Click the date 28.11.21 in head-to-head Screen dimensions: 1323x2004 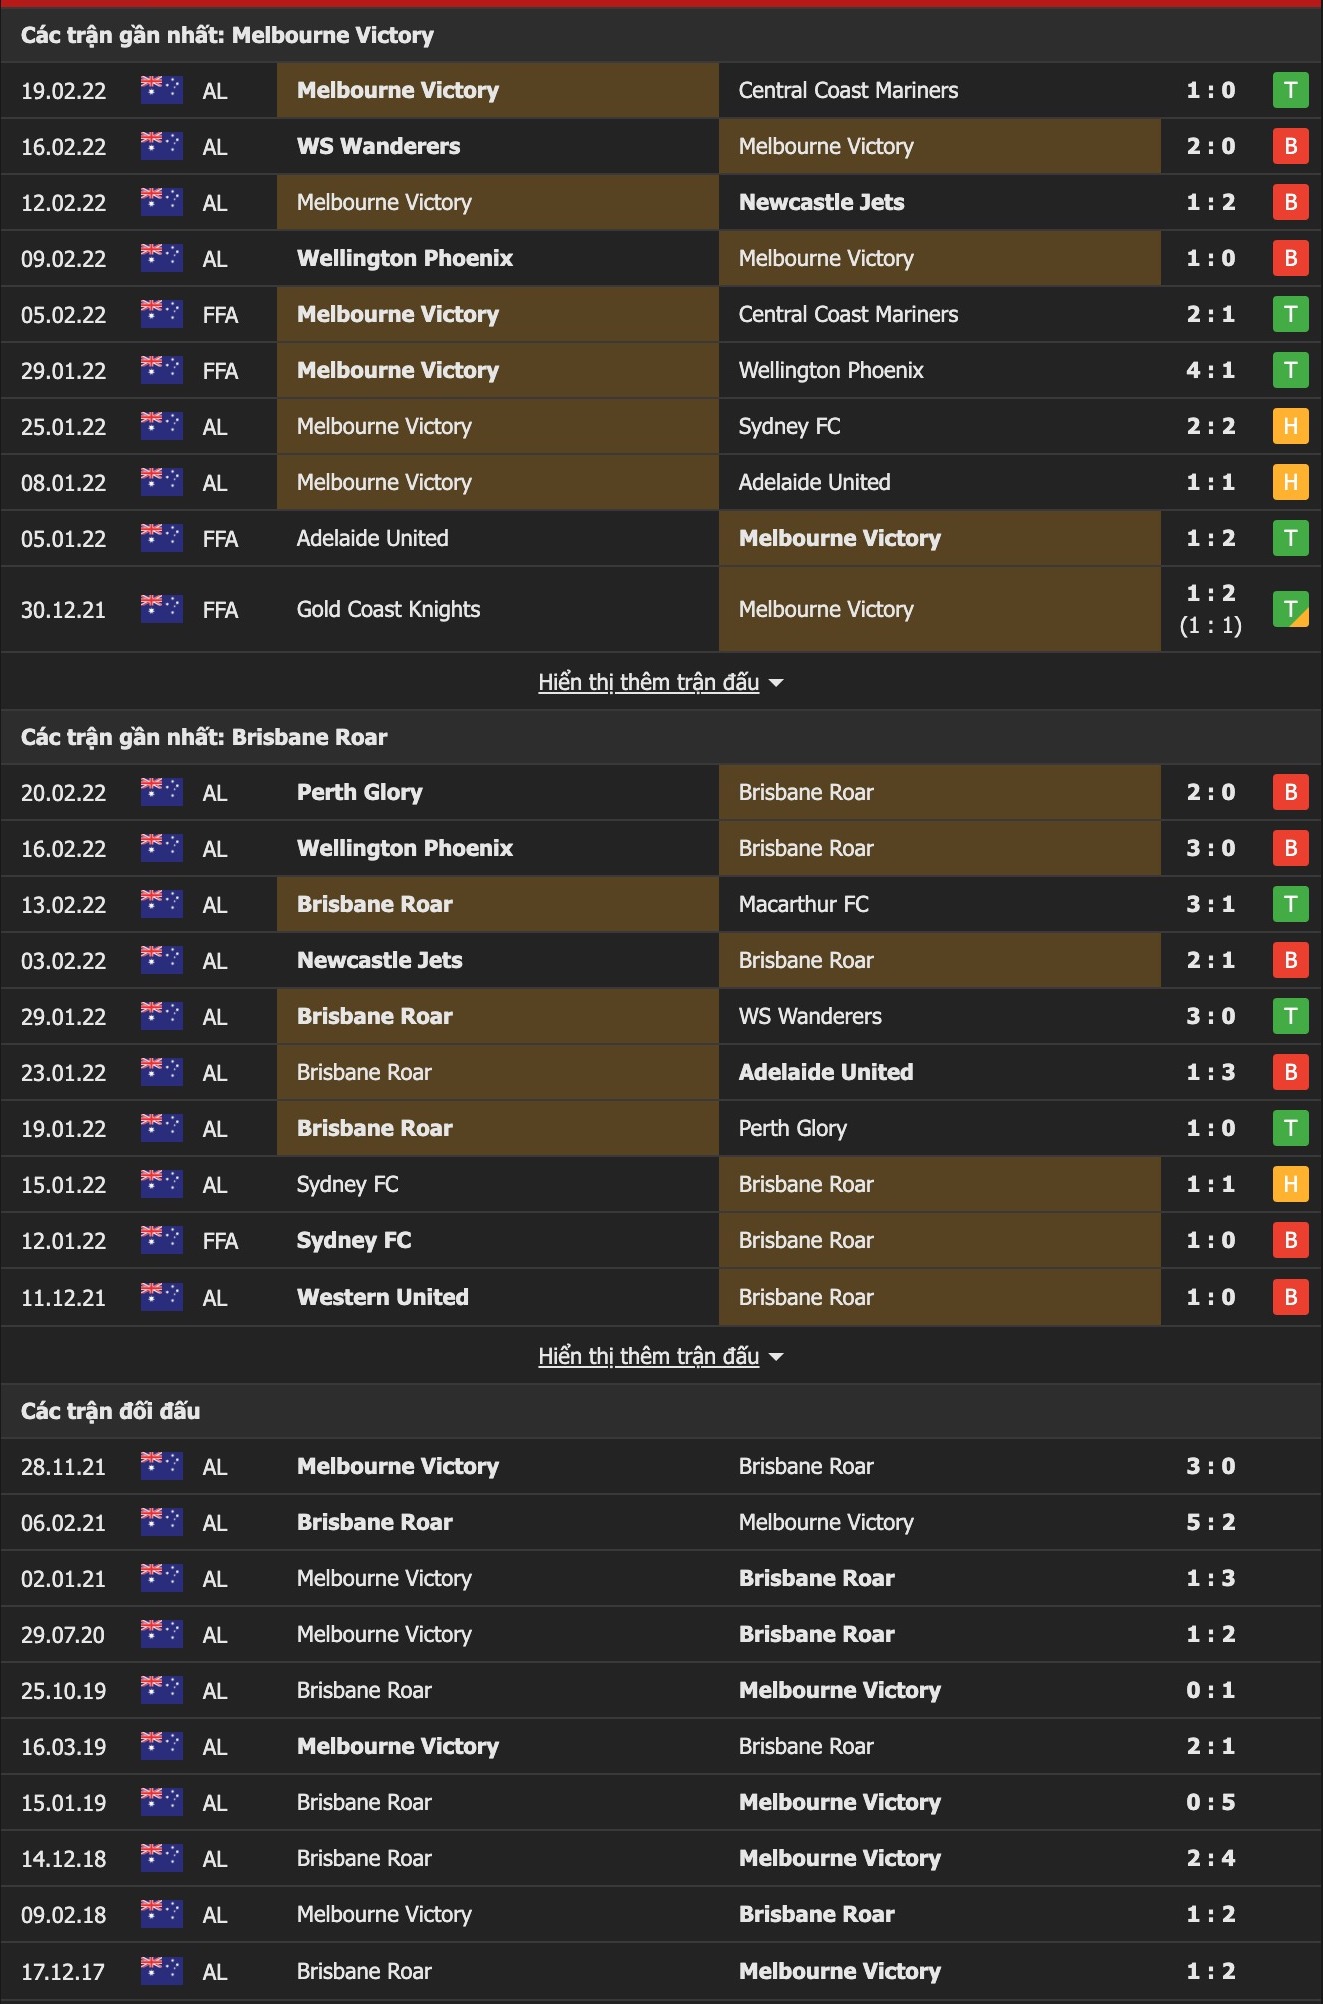[x=63, y=1467]
